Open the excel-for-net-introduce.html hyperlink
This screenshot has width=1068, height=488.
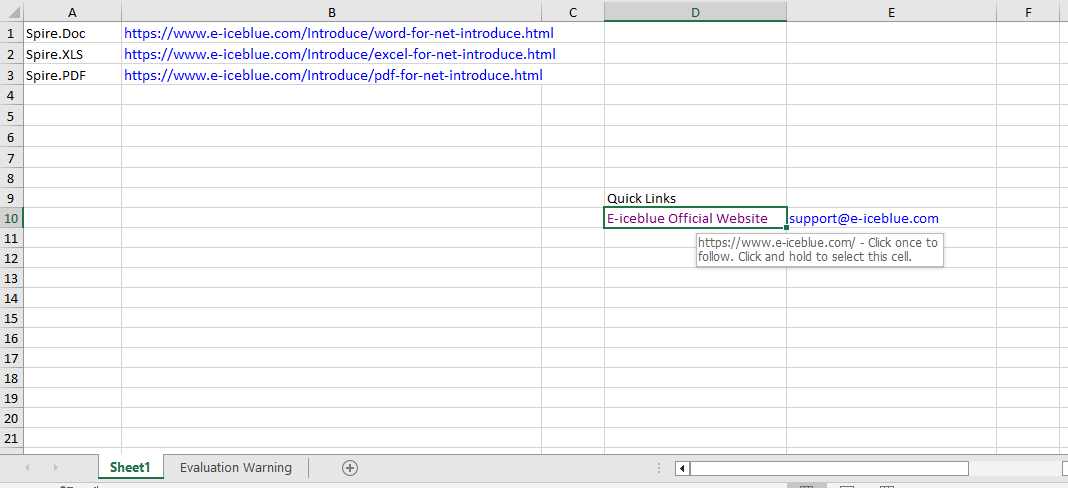click(340, 54)
